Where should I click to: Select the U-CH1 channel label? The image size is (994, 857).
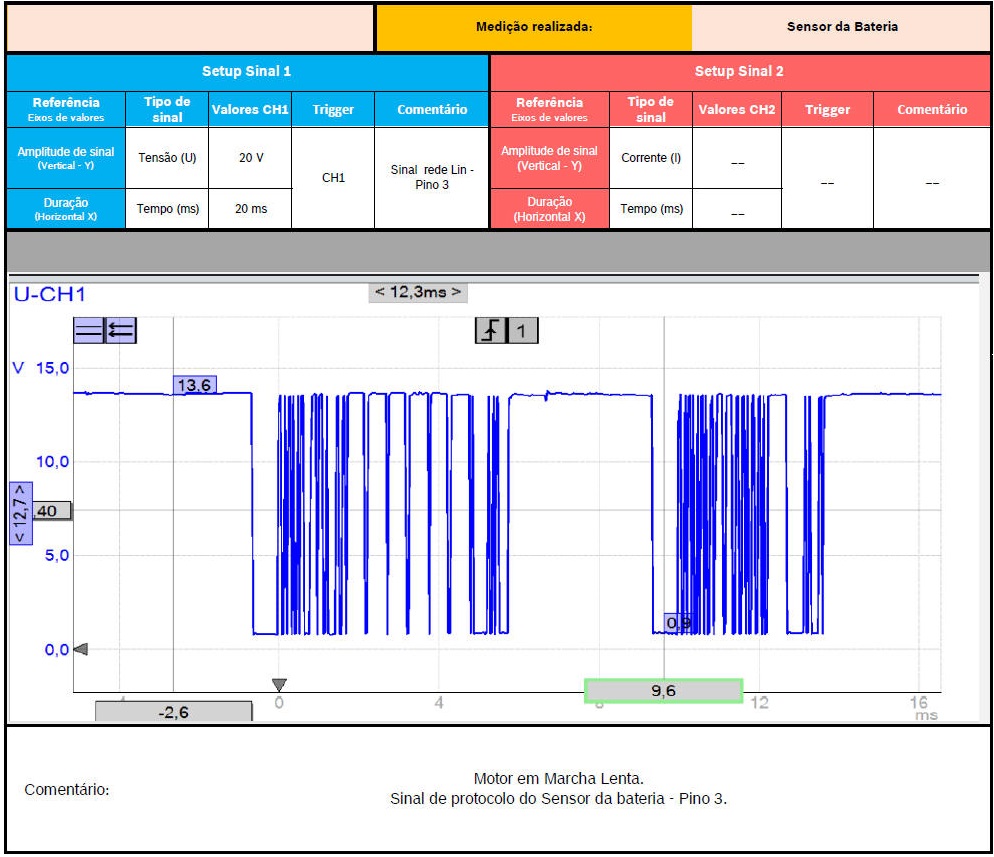[x=47, y=294]
